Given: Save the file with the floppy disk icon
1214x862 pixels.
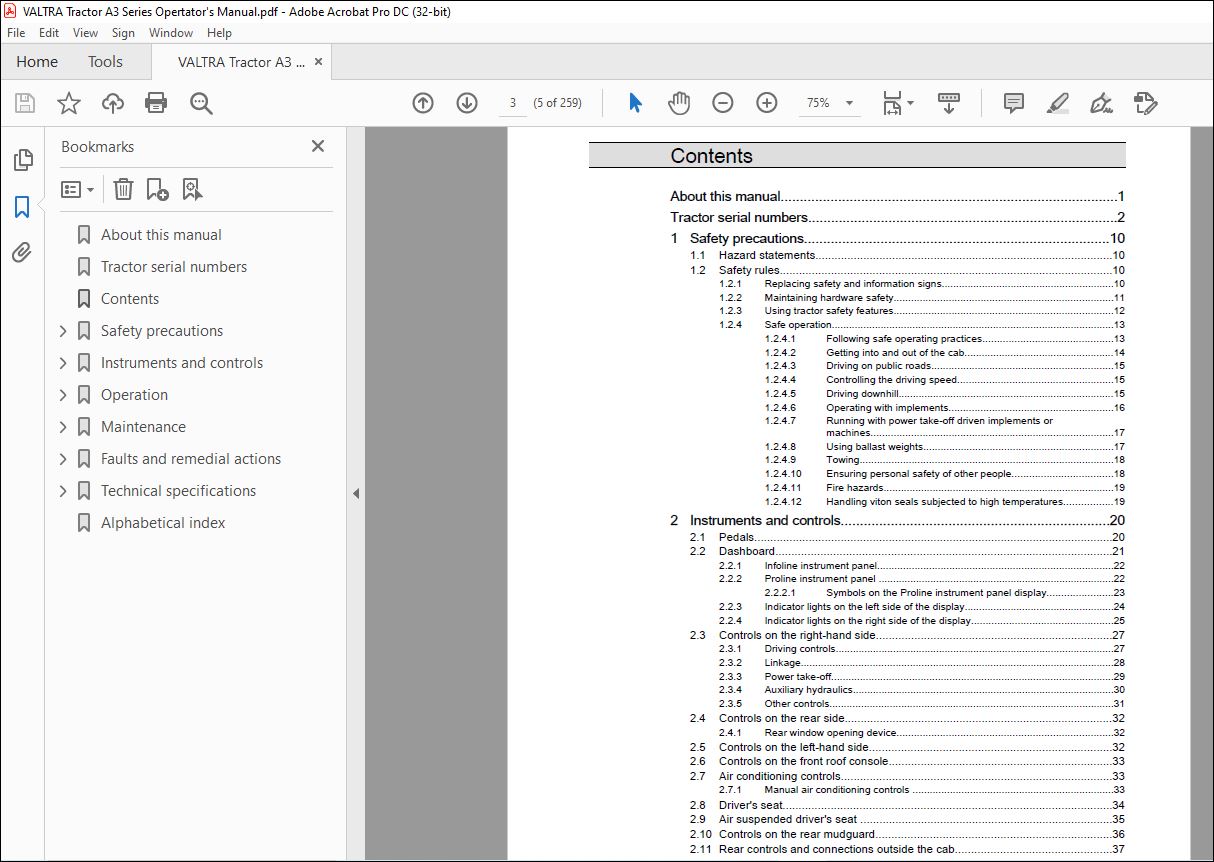Looking at the screenshot, I should 25,103.
